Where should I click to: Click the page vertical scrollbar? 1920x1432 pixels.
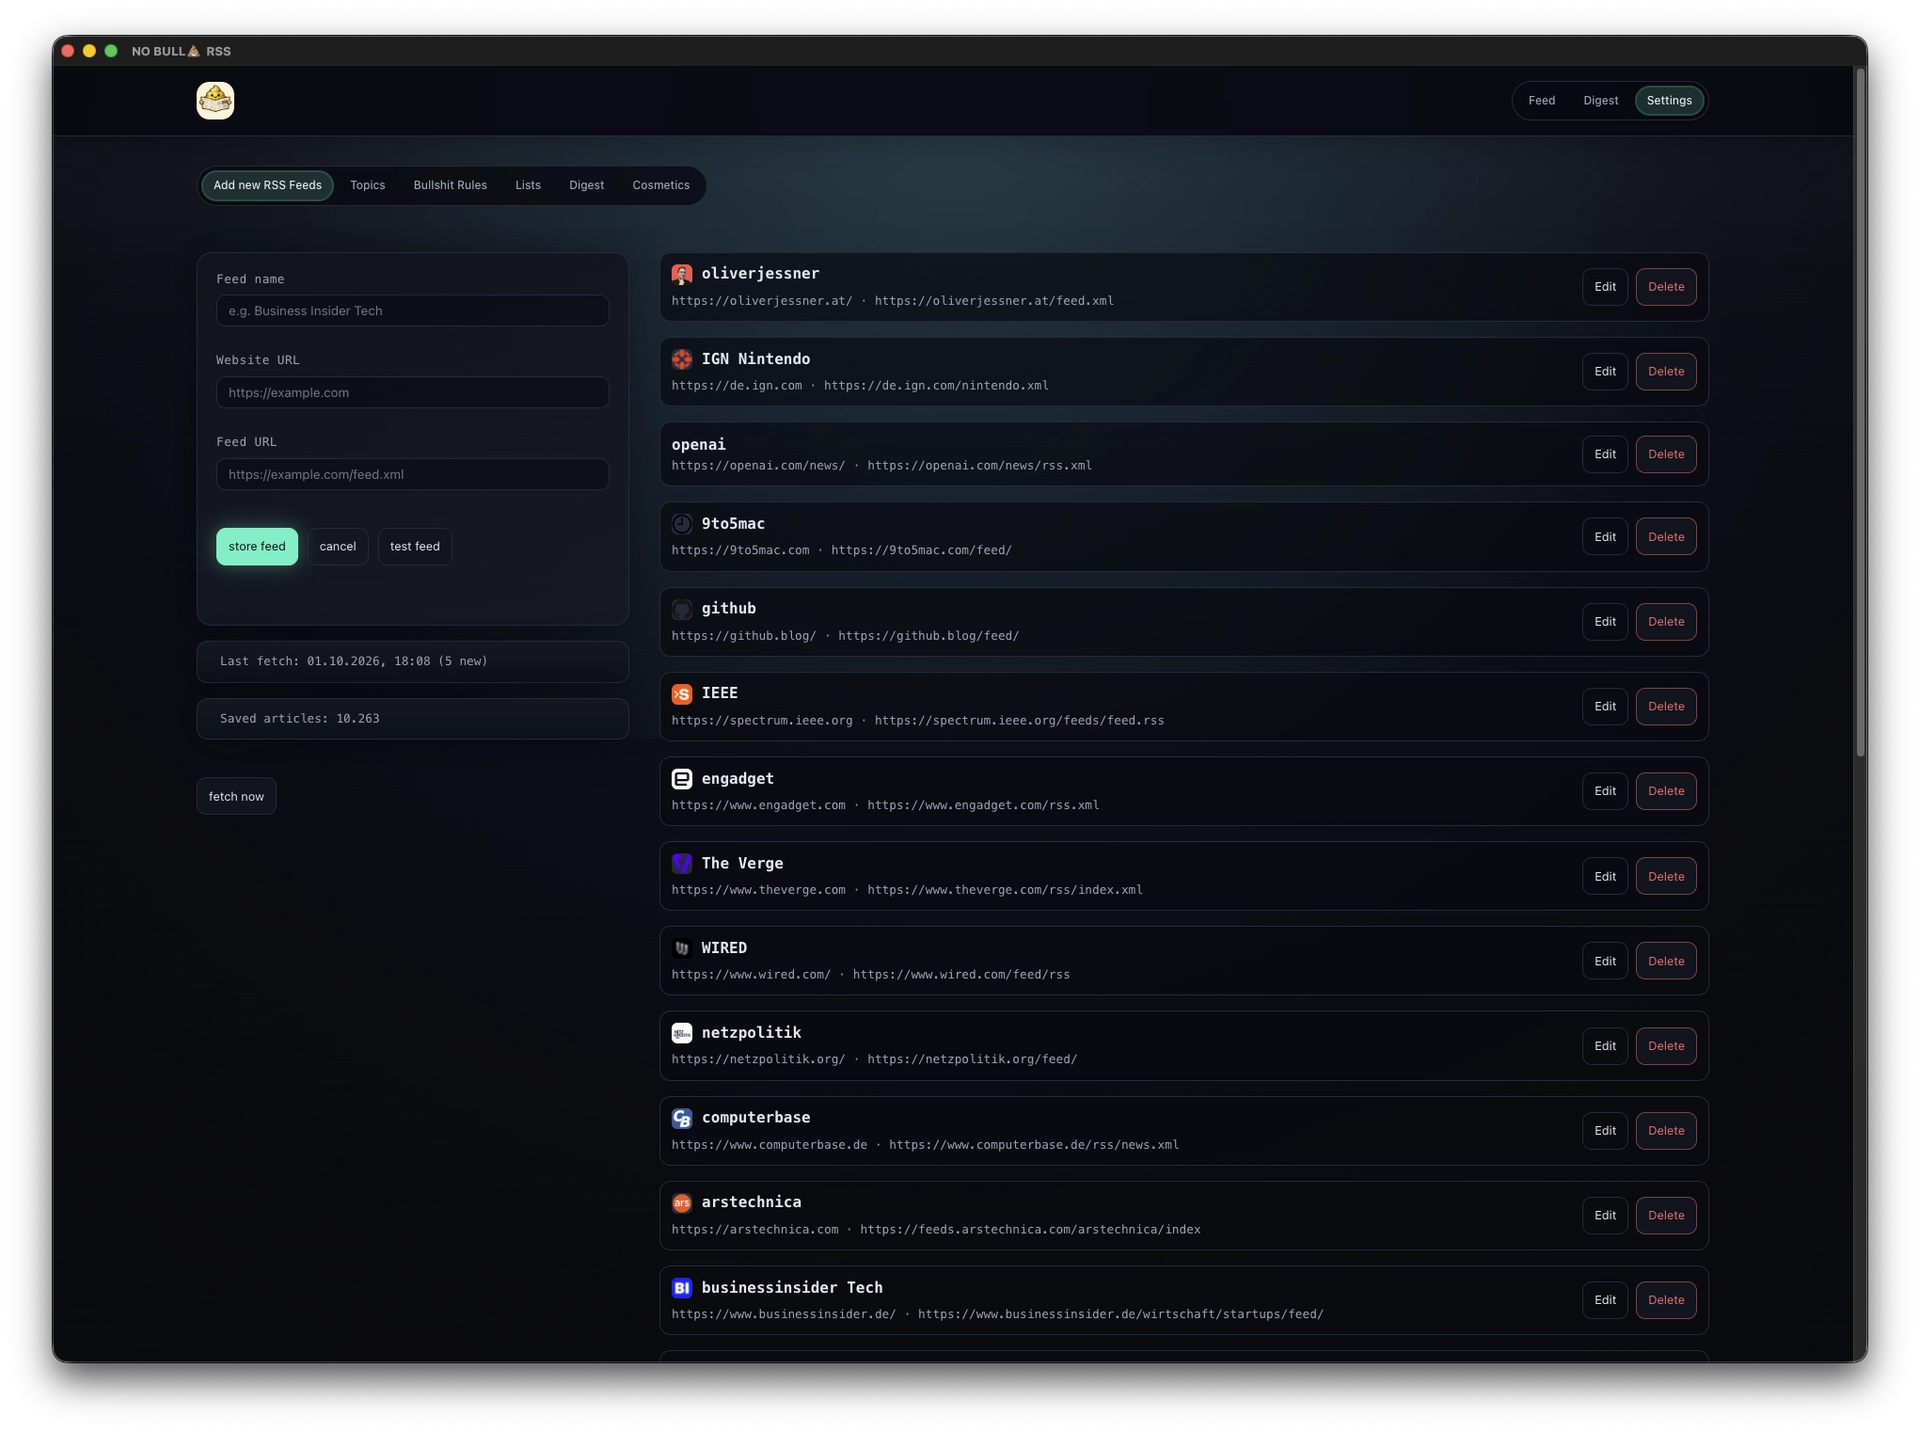[1860, 412]
